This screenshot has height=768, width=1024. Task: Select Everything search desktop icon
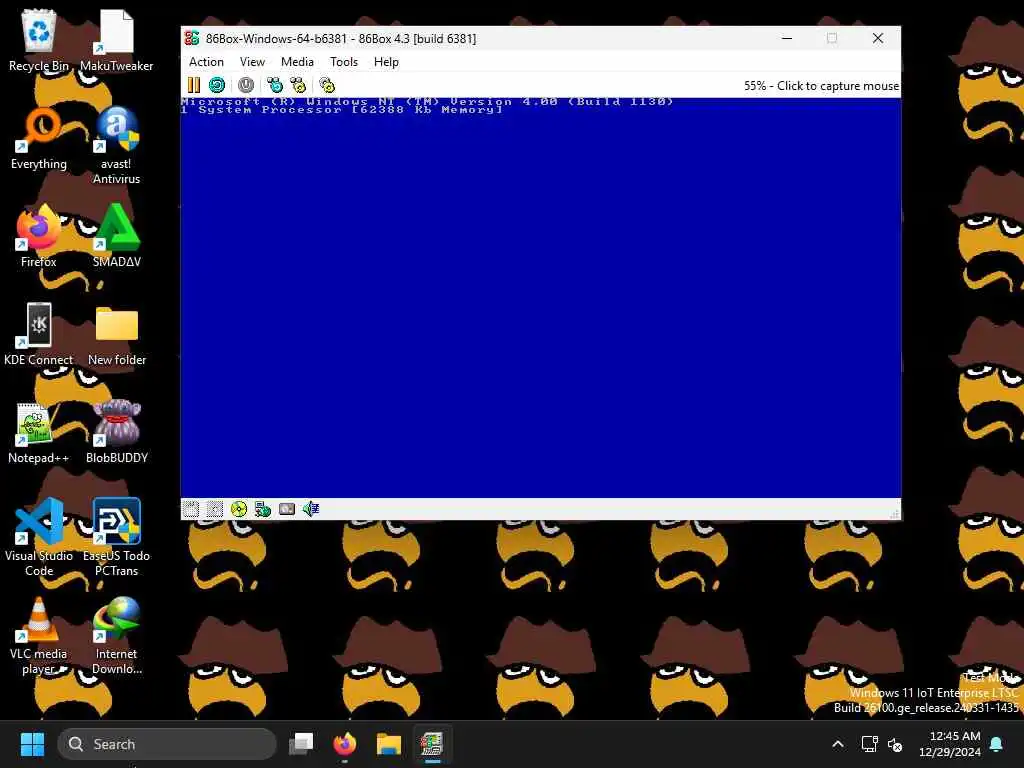[x=39, y=138]
